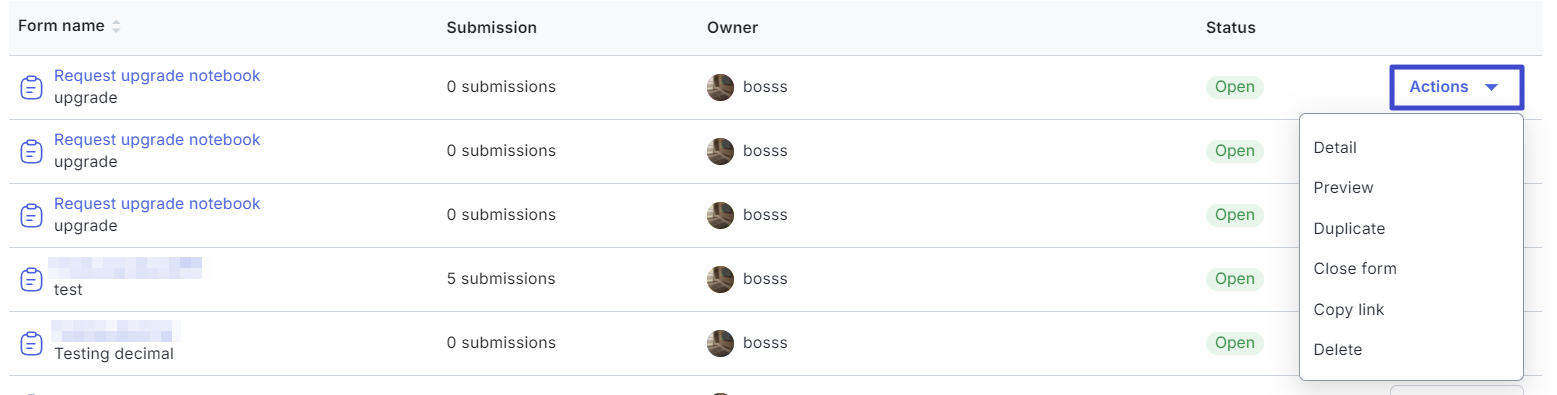Click the owner avatar in the Testing decimal row
Viewport: 1557px width, 395px height.
720,343
